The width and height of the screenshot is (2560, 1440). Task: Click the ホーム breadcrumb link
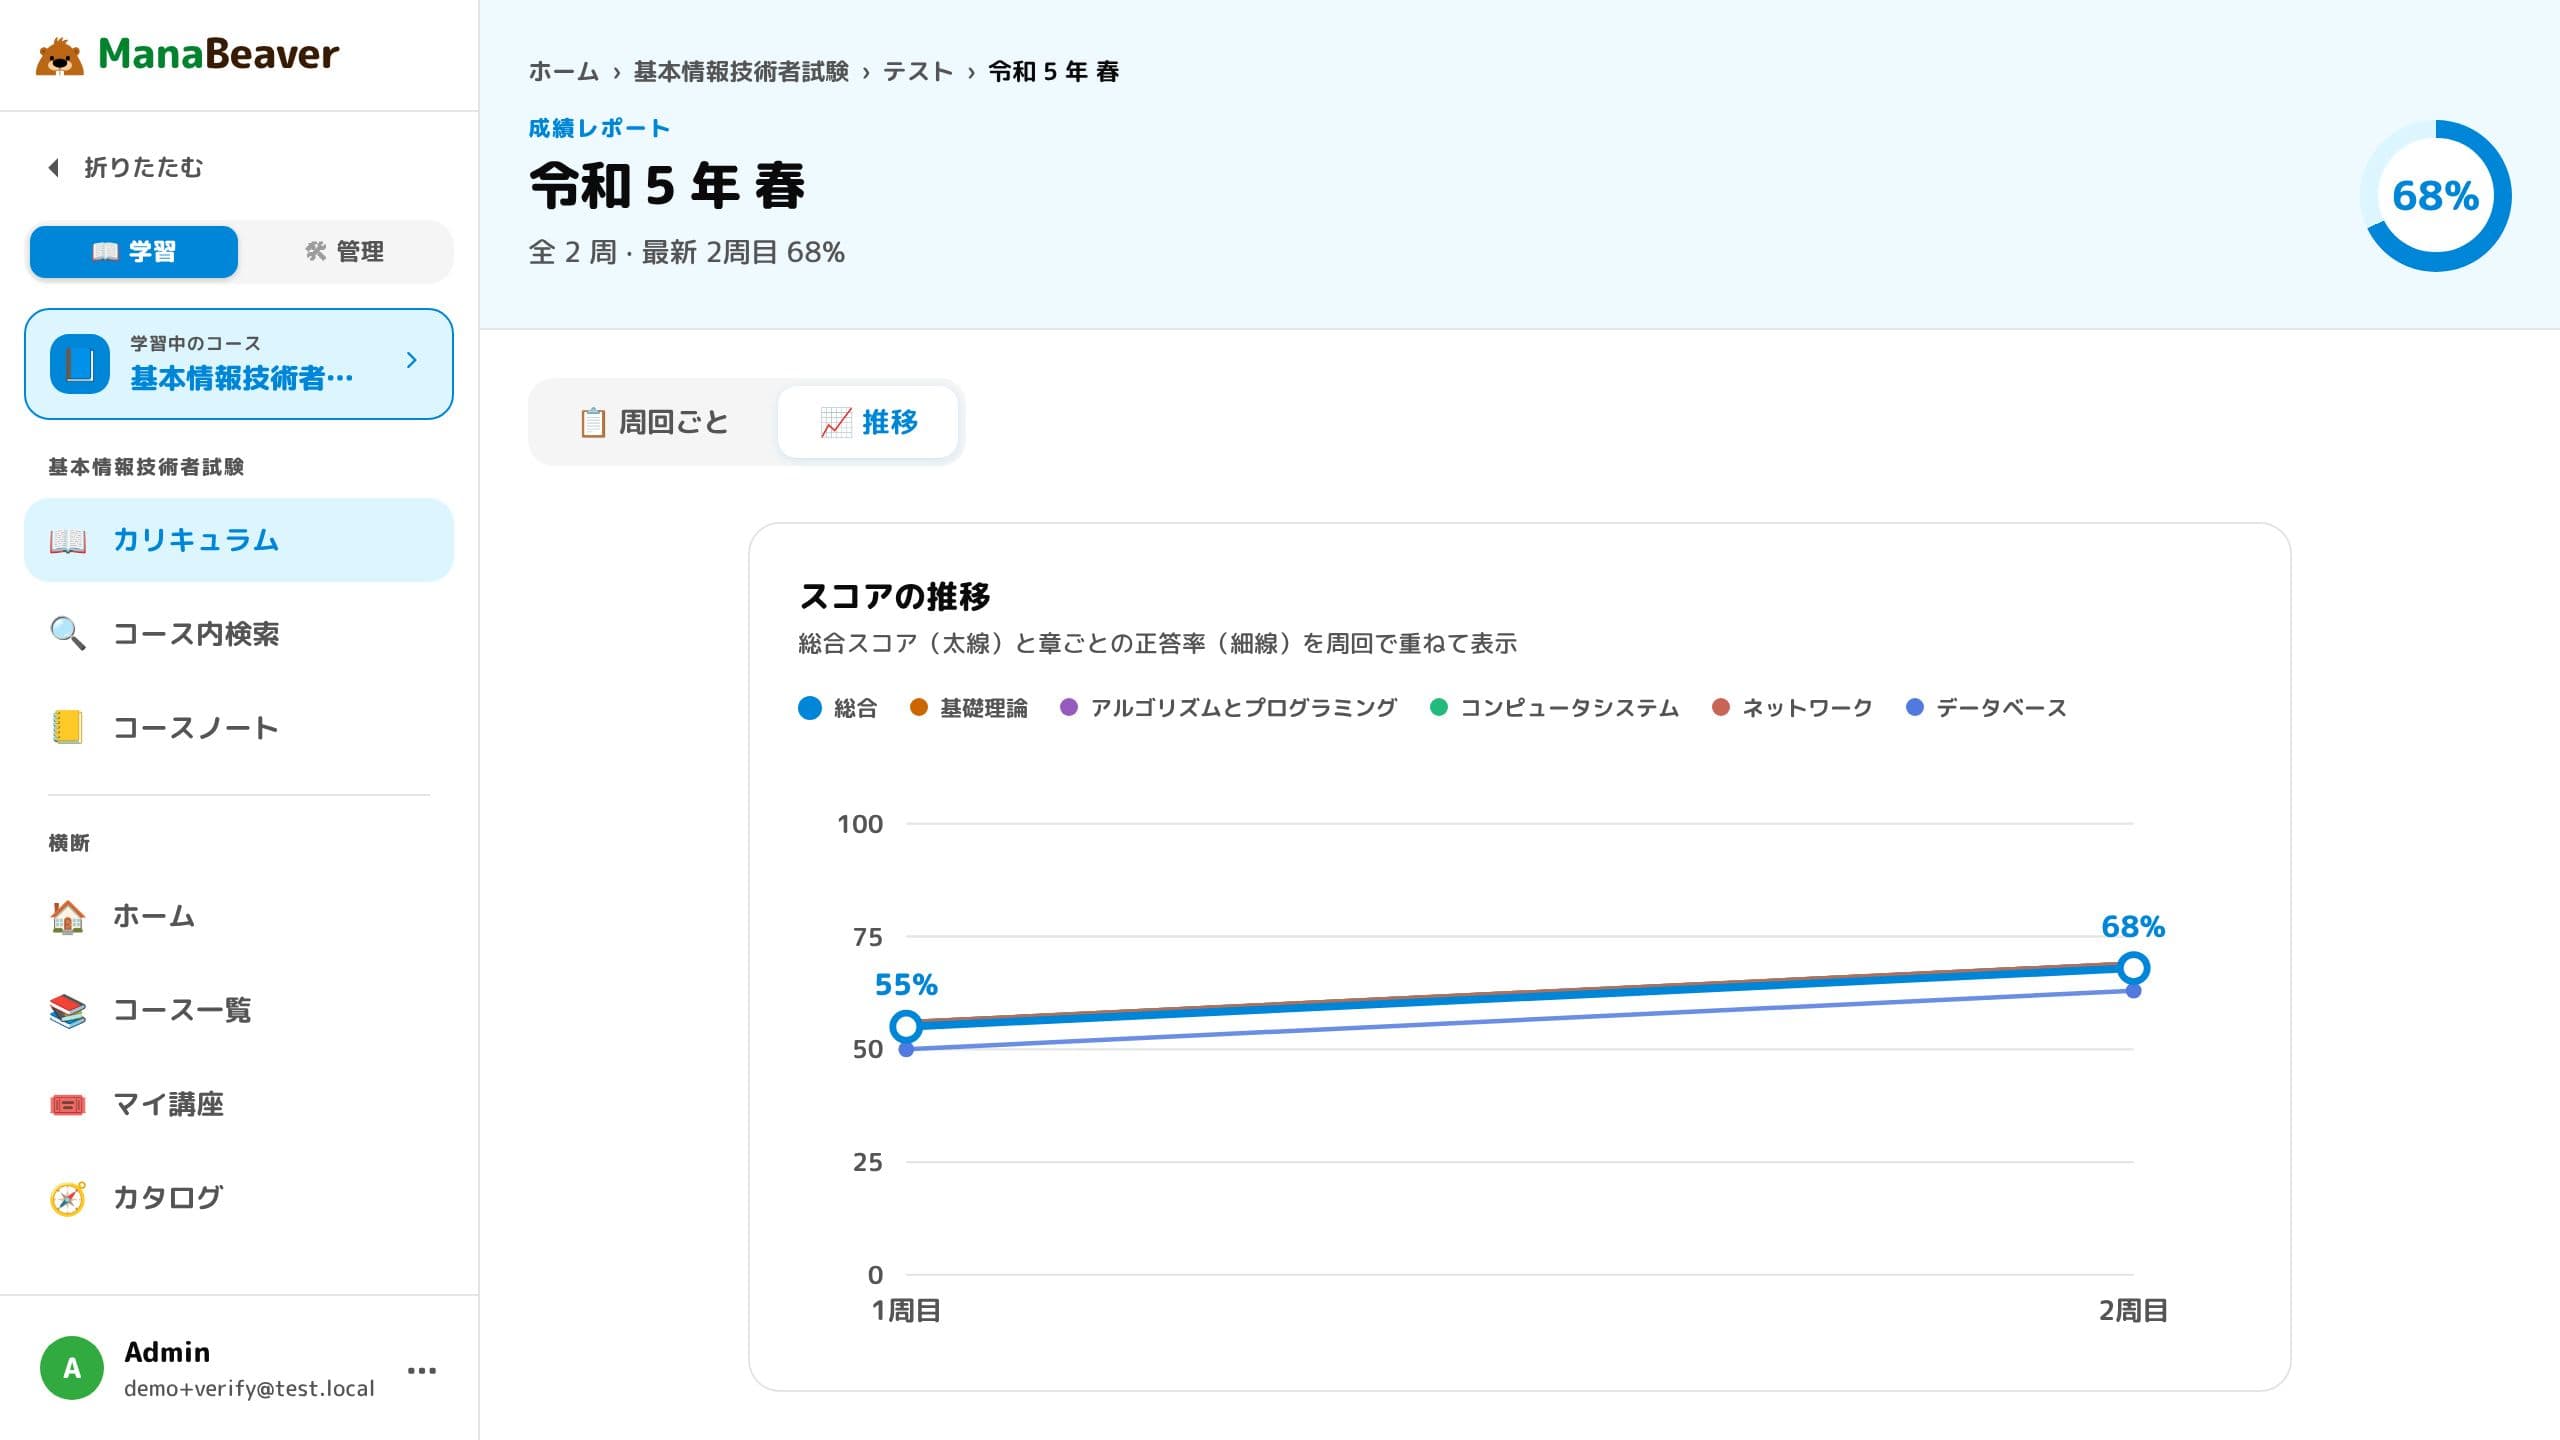pyautogui.click(x=564, y=72)
